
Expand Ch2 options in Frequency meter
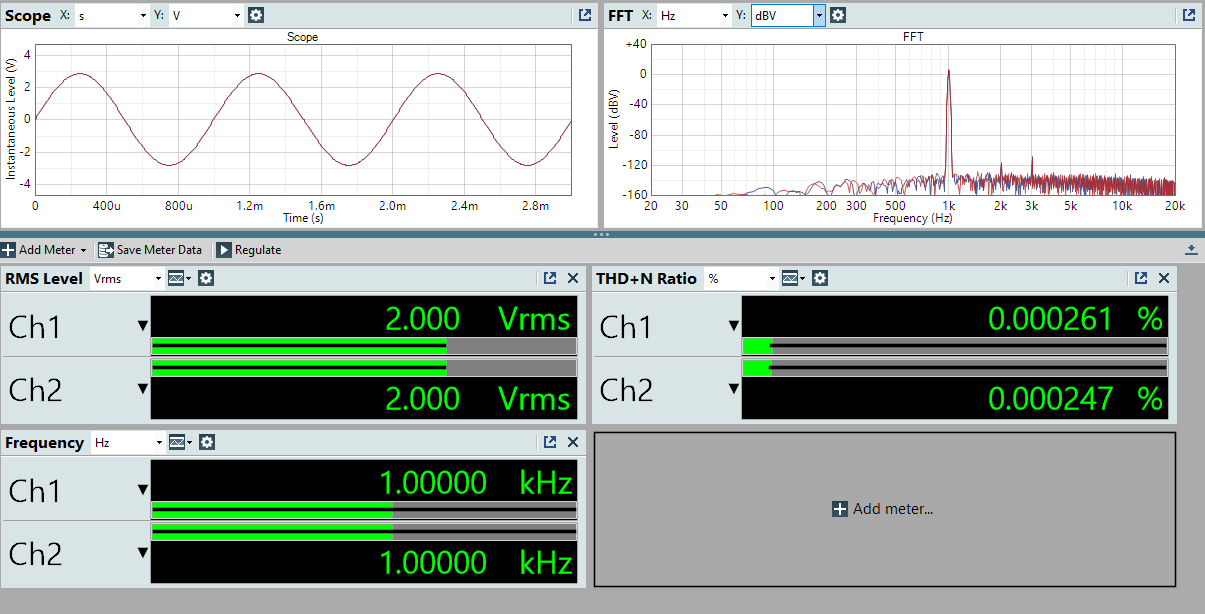coord(143,553)
